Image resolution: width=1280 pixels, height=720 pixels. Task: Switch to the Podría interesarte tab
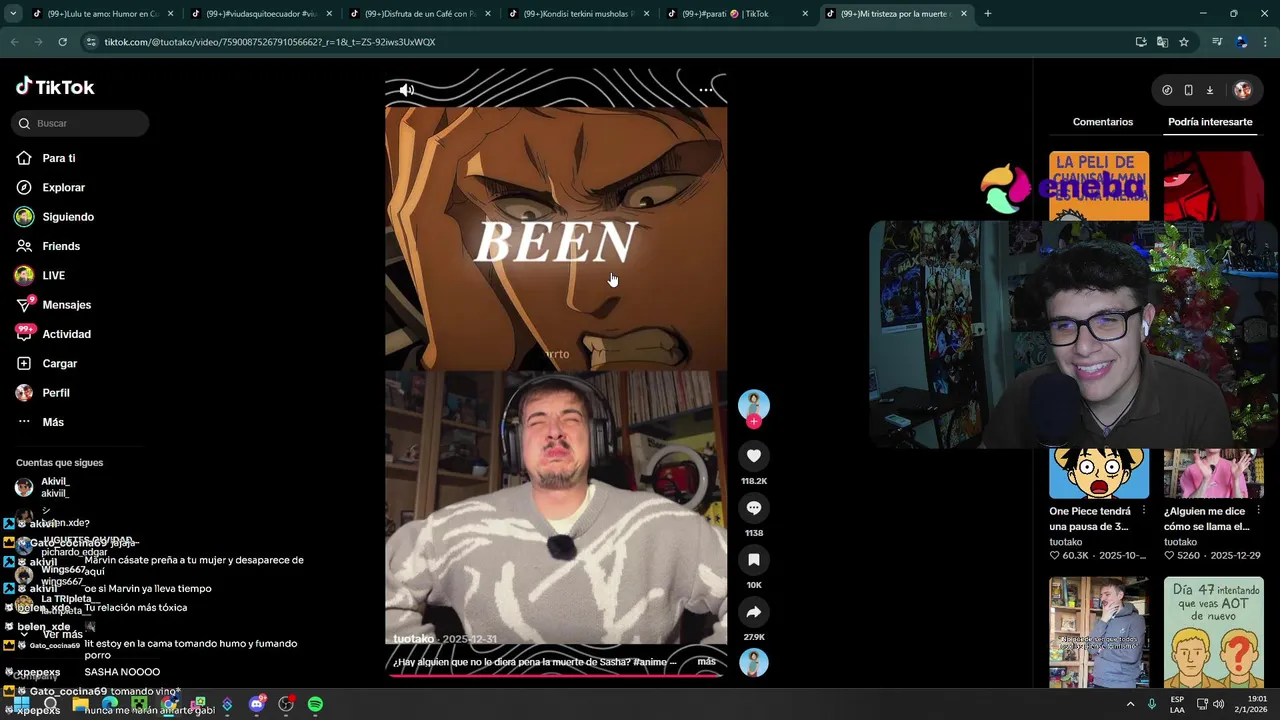click(1210, 122)
